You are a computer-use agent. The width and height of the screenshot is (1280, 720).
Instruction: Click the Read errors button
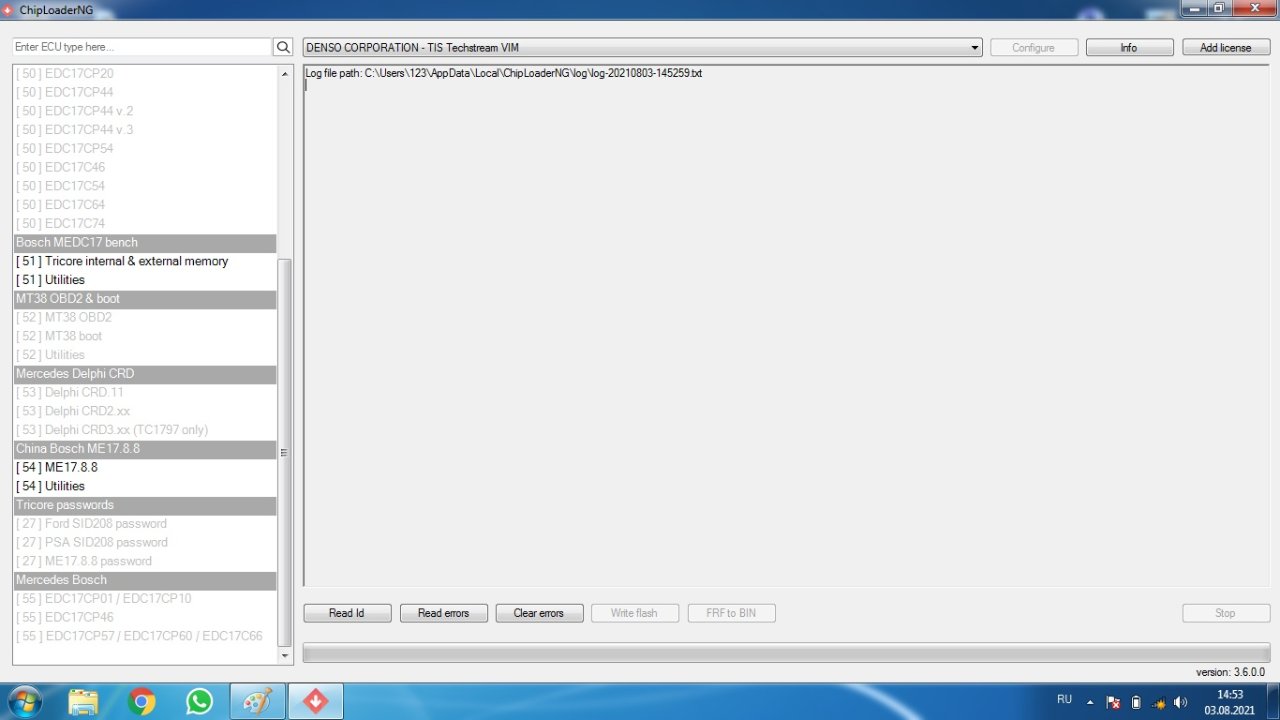click(x=443, y=613)
